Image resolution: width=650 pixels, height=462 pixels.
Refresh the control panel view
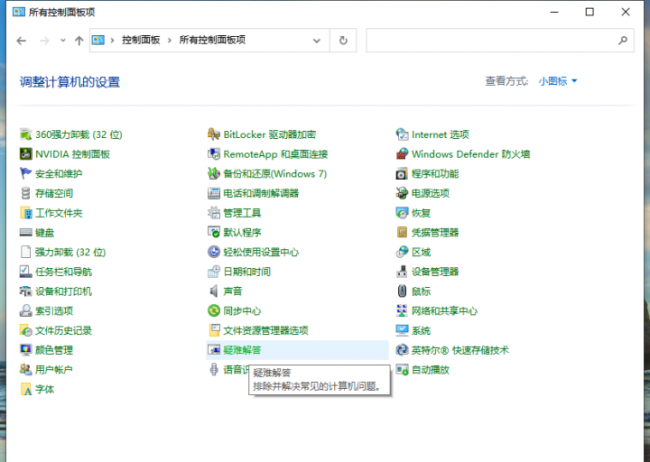343,40
